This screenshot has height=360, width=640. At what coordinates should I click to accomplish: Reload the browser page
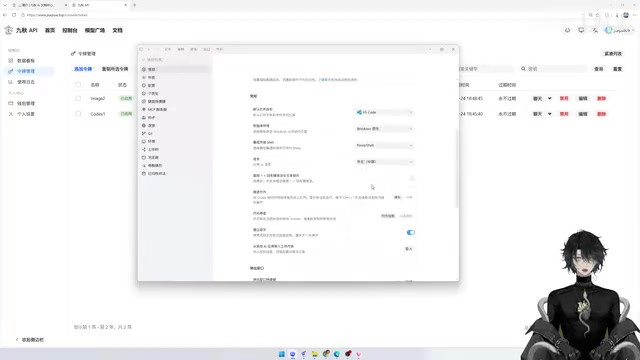14,15
